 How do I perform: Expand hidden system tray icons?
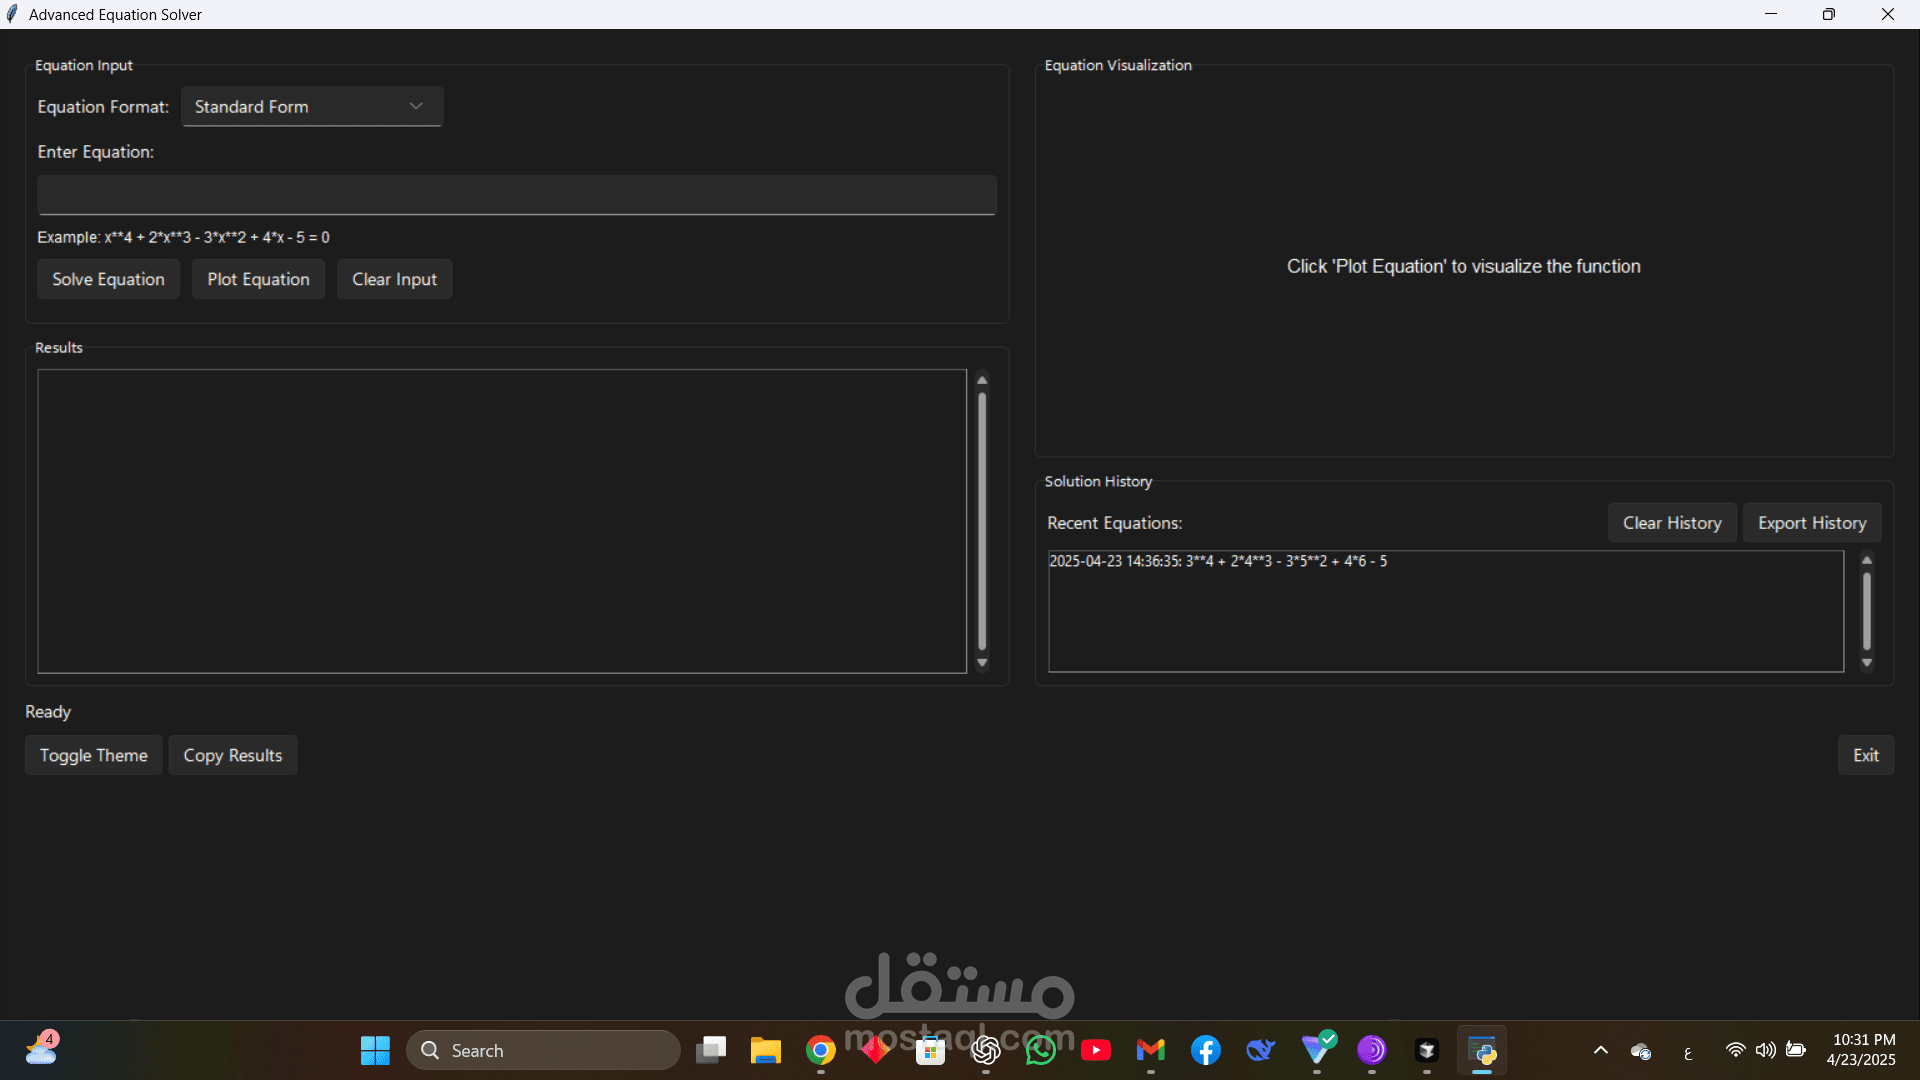click(x=1600, y=1050)
